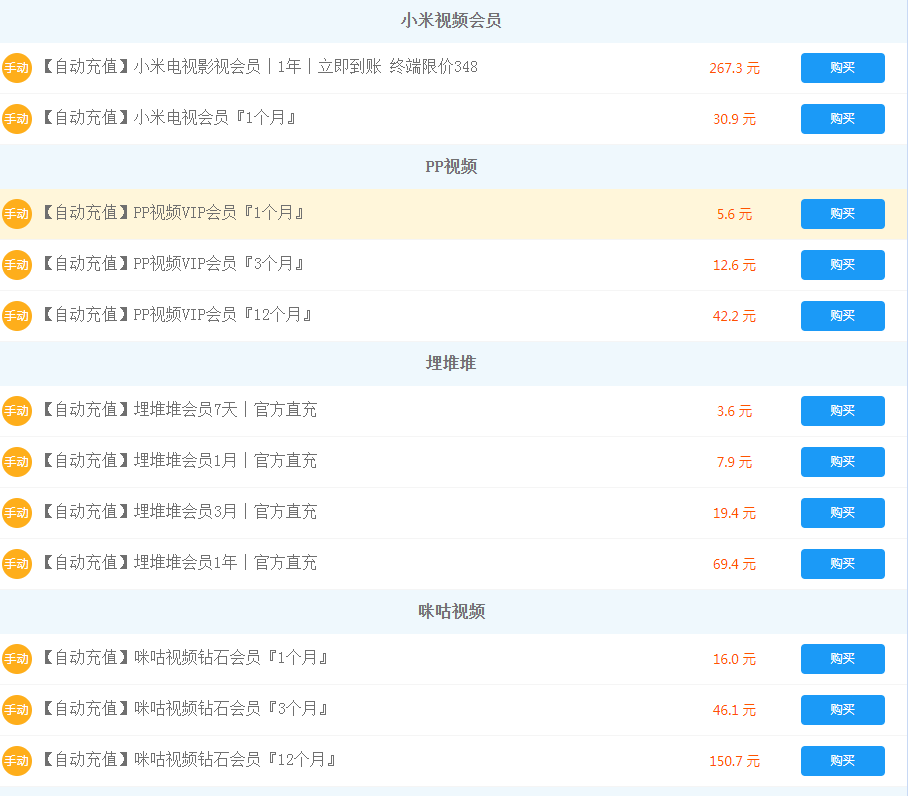Purchase PP视频VIP会员『1个月』 at 5.6 元
This screenshot has height=796, width=909.
point(842,214)
